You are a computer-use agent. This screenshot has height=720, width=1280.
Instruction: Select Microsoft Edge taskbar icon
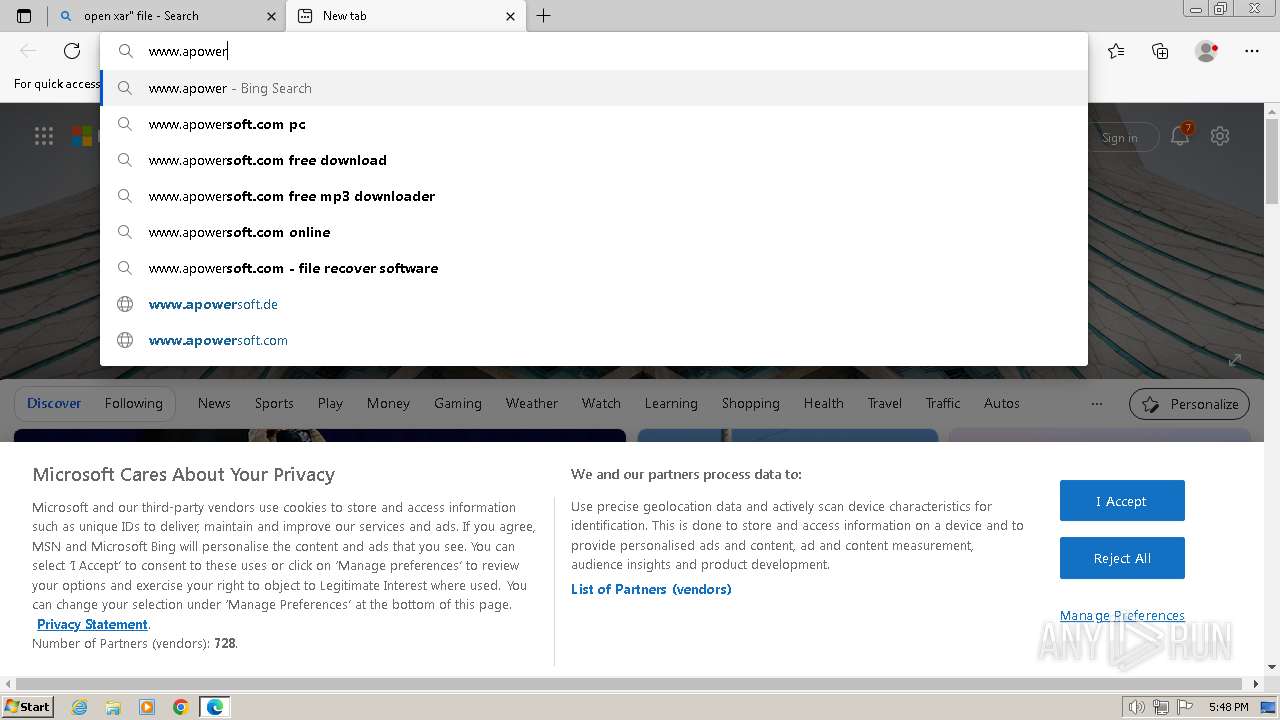click(x=215, y=707)
